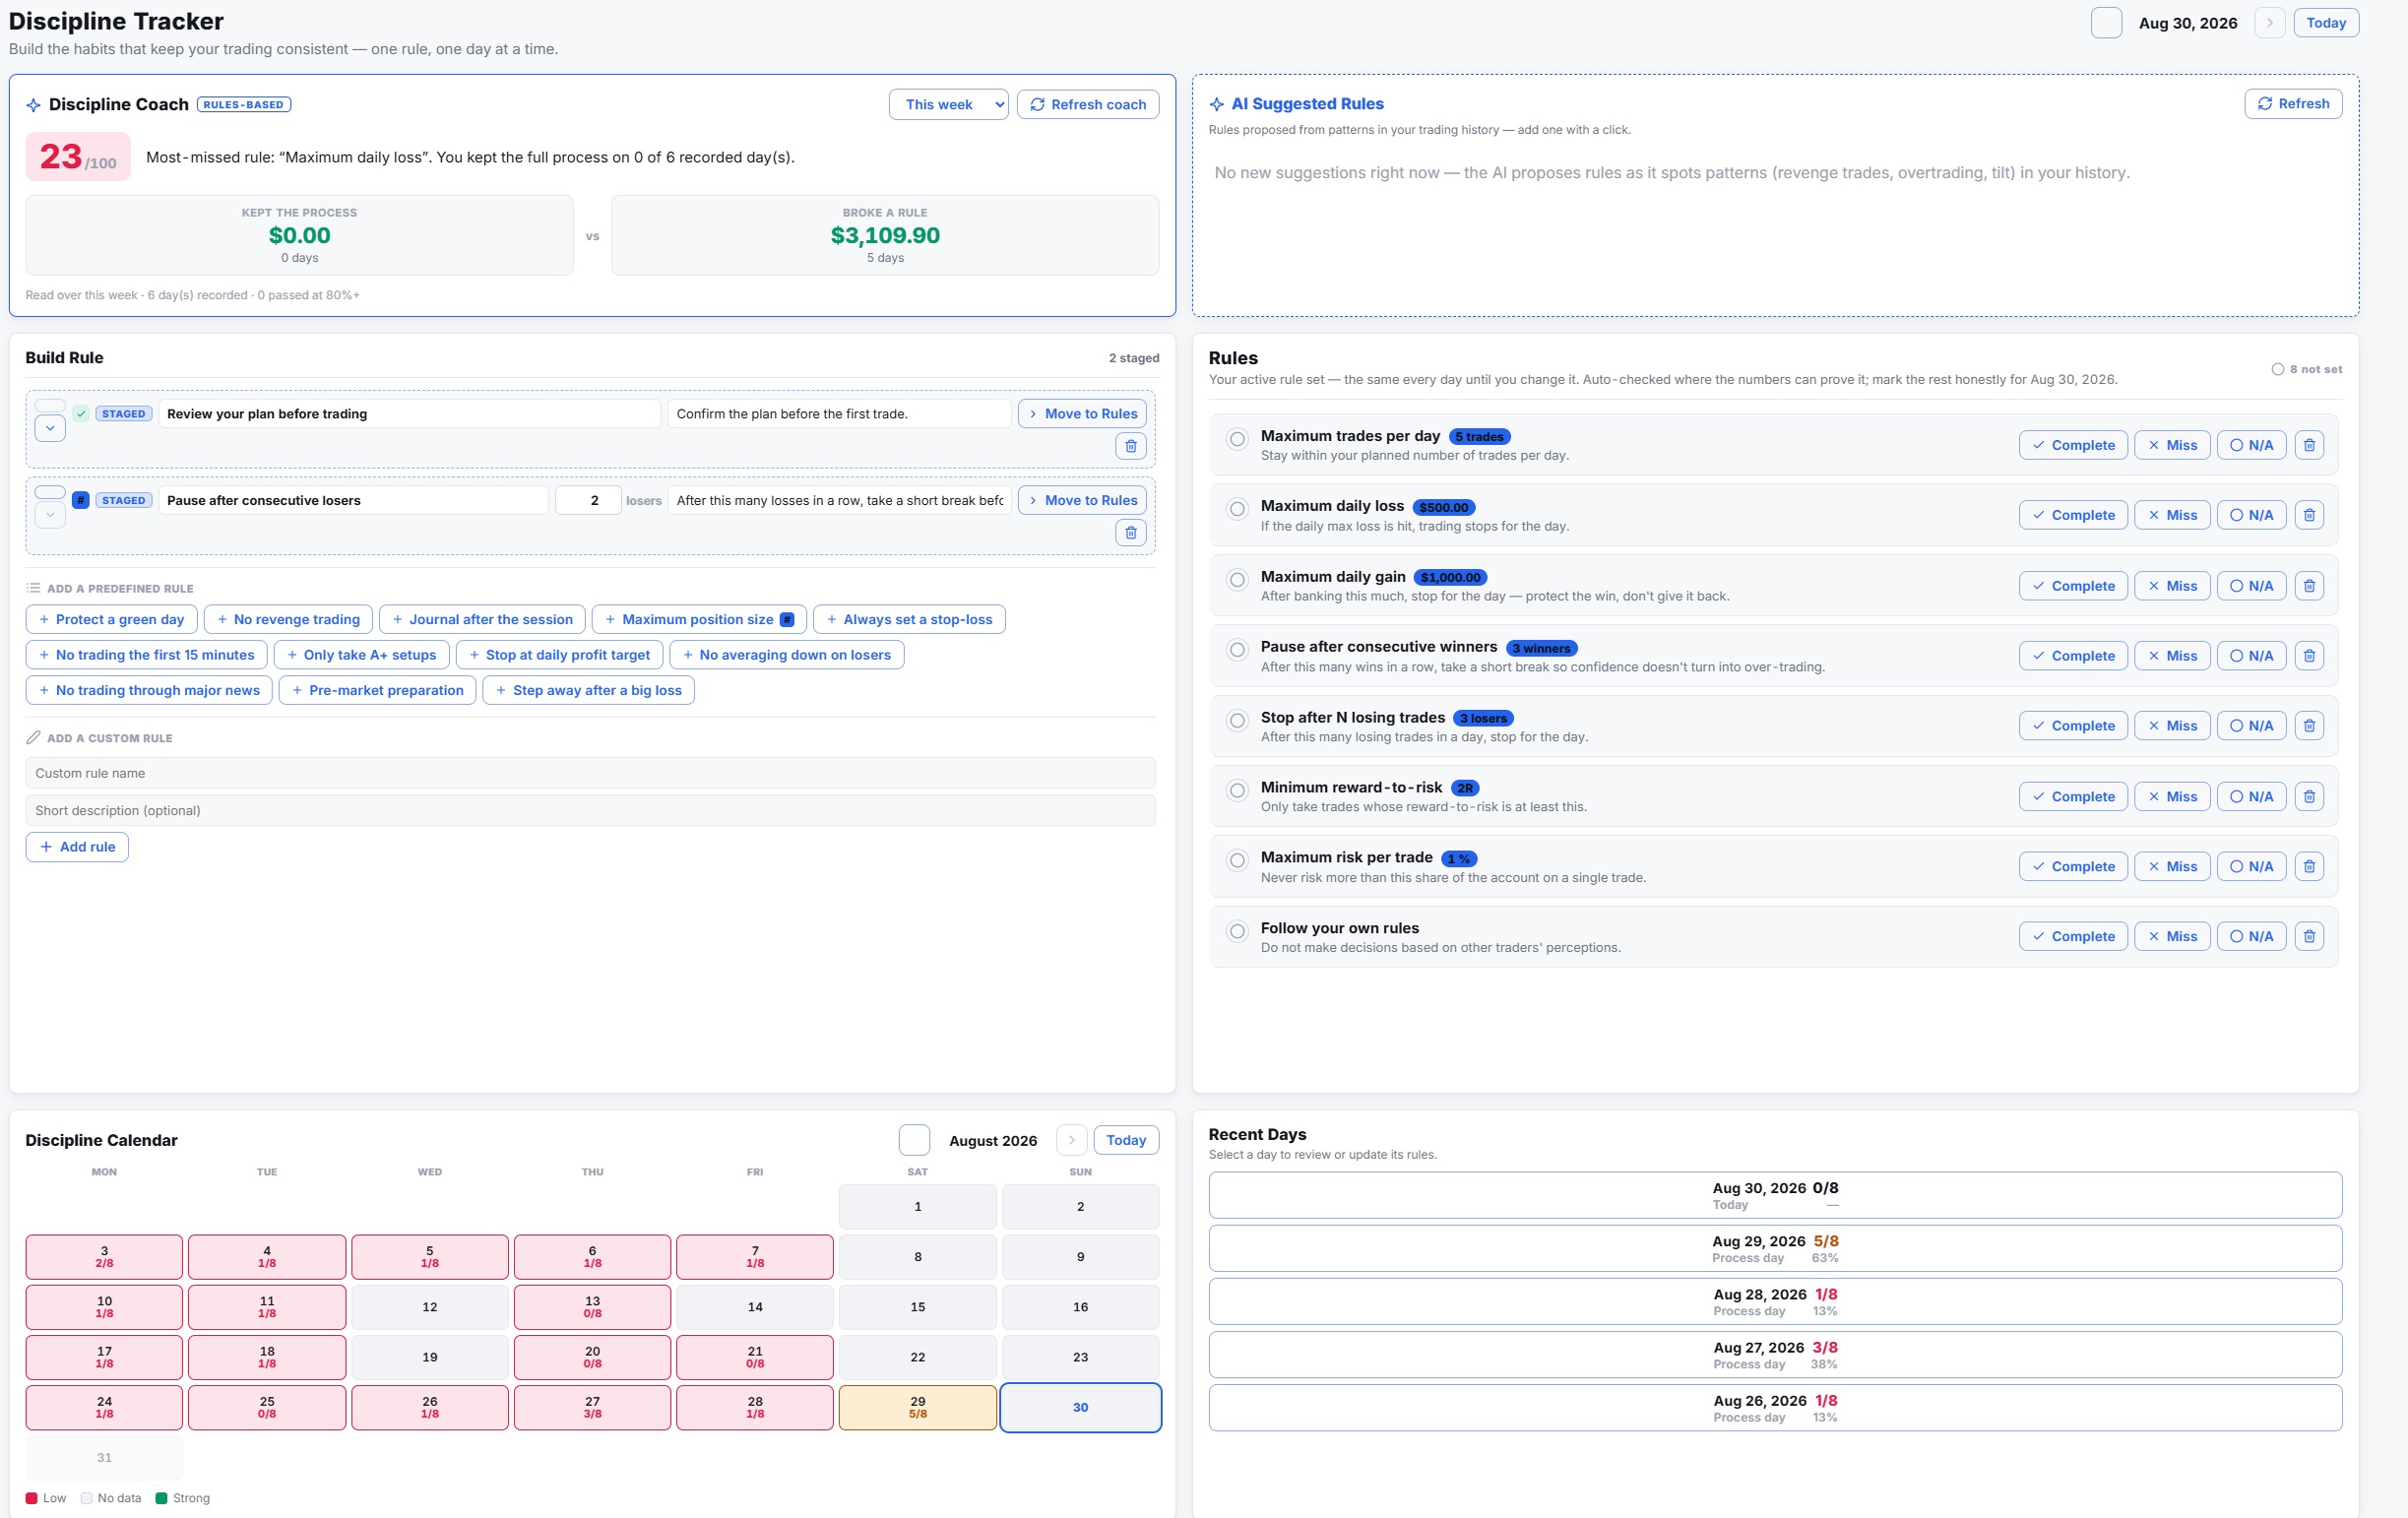Mark Maximum trades per day Complete
Viewport: 2408px width, 1518px height.
2073,445
